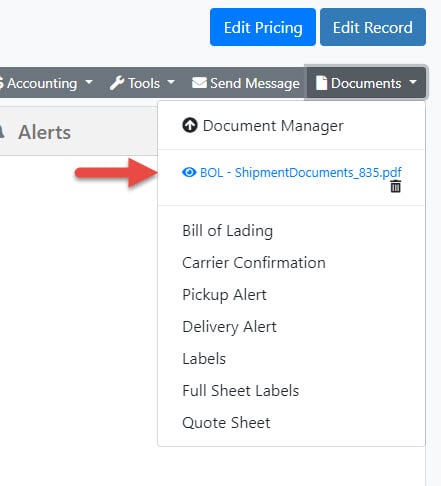The height and width of the screenshot is (486, 441).
Task: Select Pickup Alert document option
Action: click(224, 295)
